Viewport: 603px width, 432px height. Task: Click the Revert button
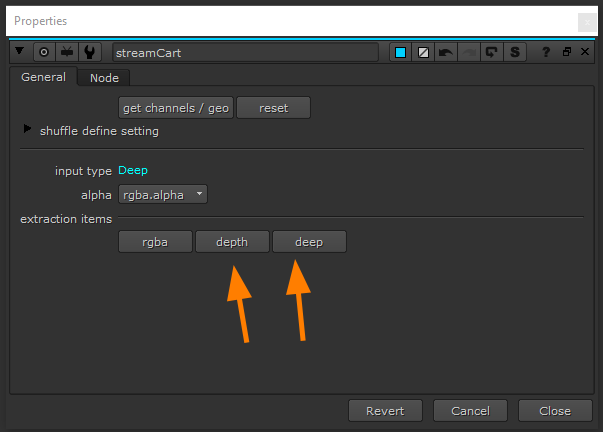click(x=385, y=411)
